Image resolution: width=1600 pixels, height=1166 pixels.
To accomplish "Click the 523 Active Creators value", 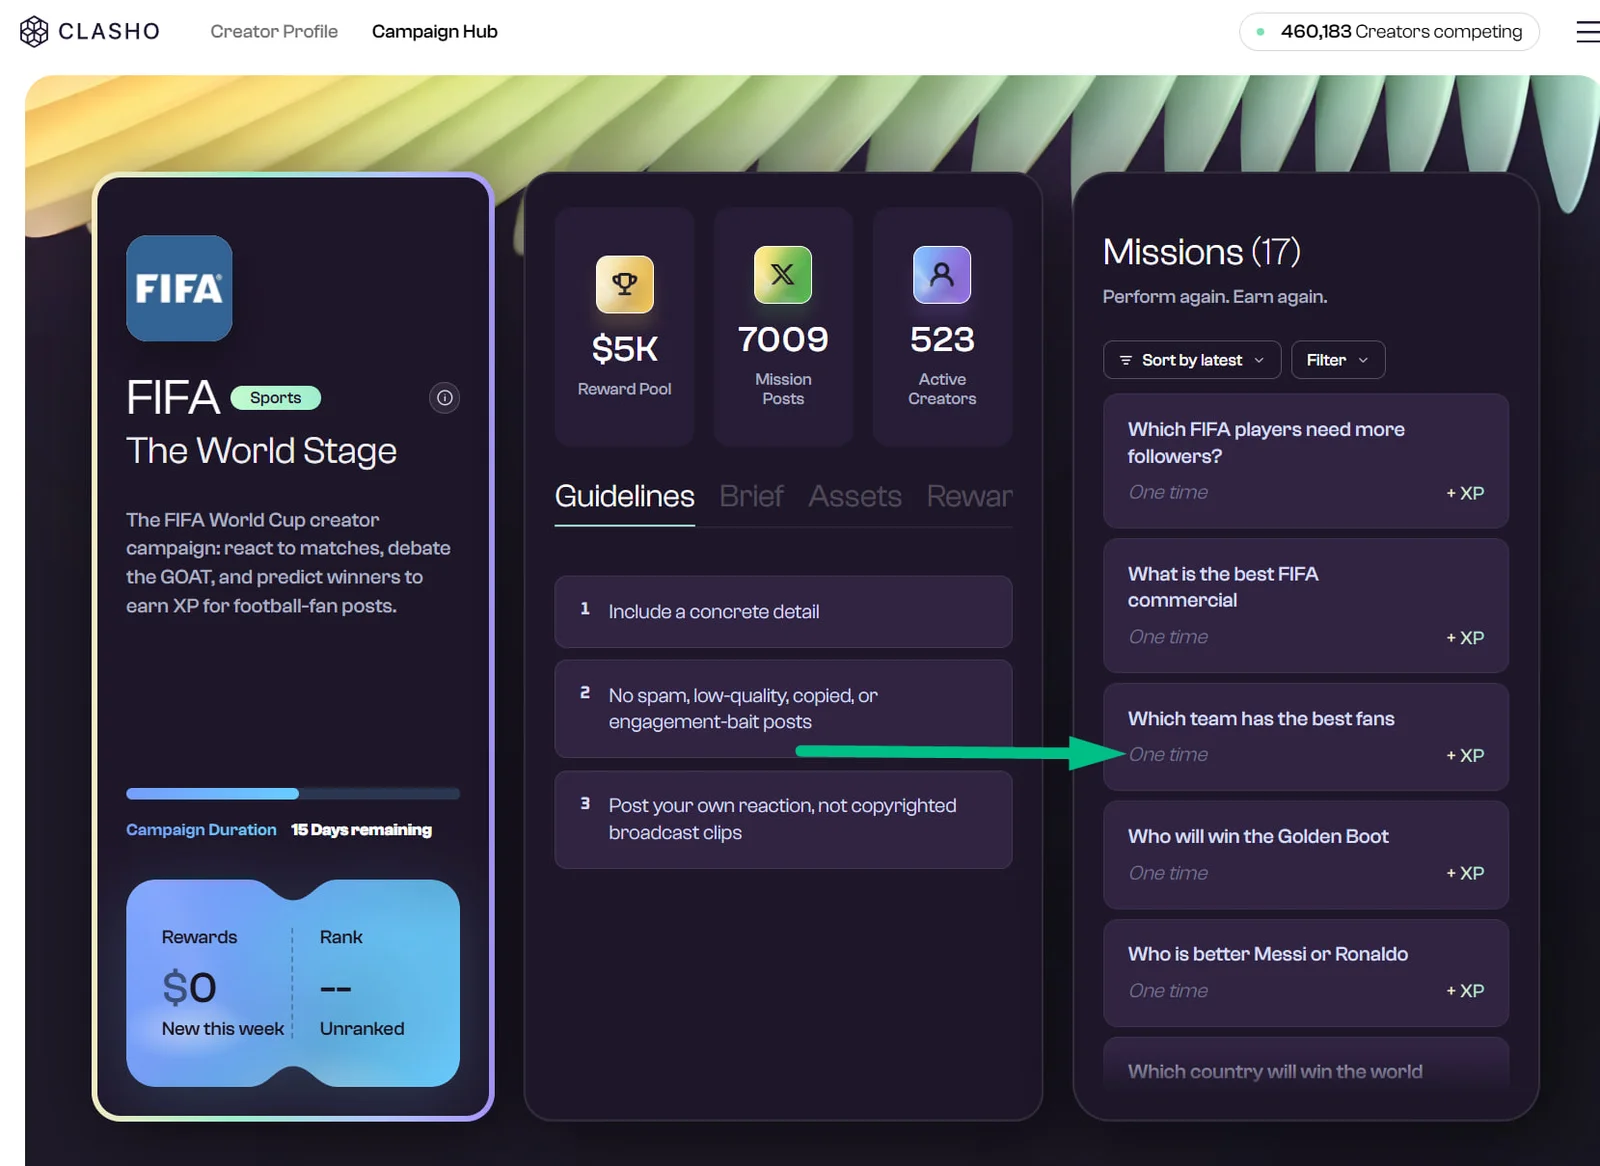I will 942,339.
